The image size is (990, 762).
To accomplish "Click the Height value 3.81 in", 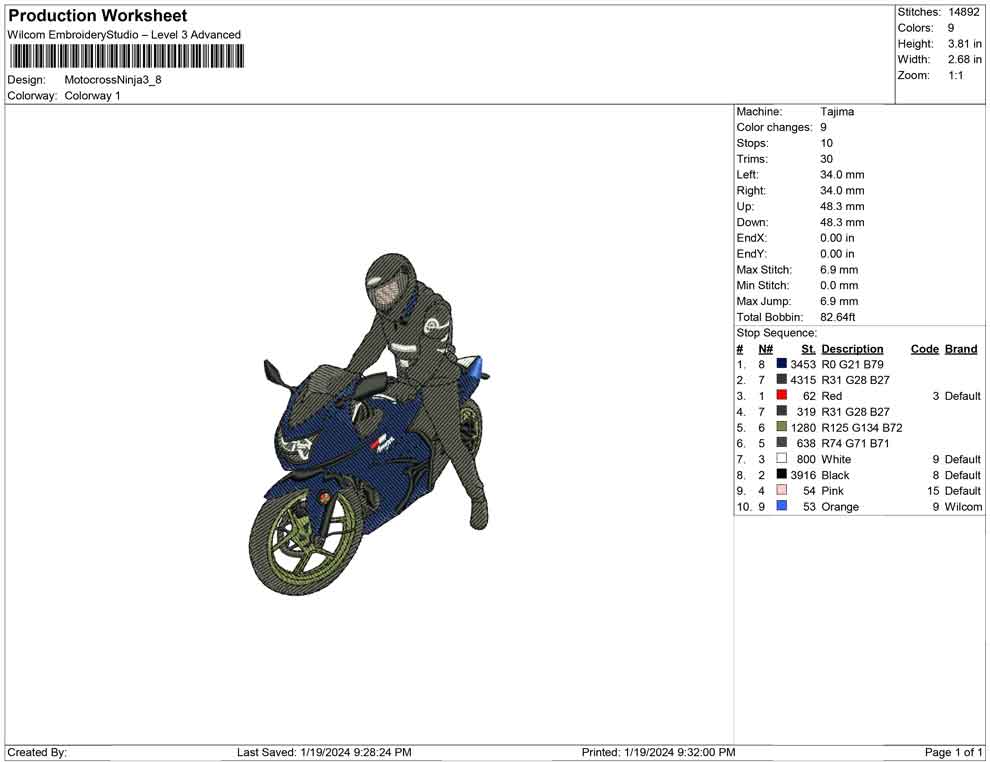I will coord(964,44).
